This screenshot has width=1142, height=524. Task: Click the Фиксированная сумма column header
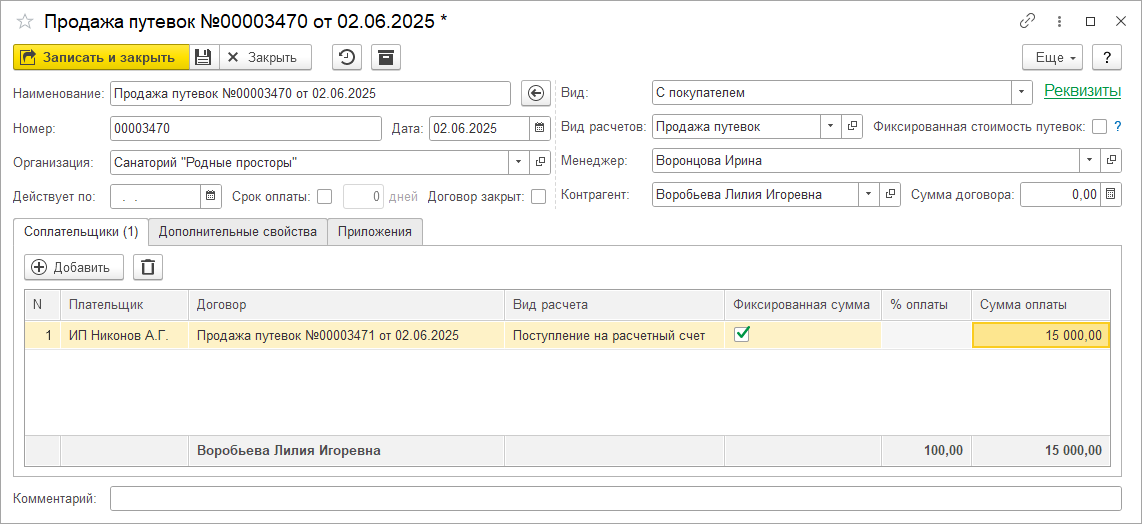803,305
